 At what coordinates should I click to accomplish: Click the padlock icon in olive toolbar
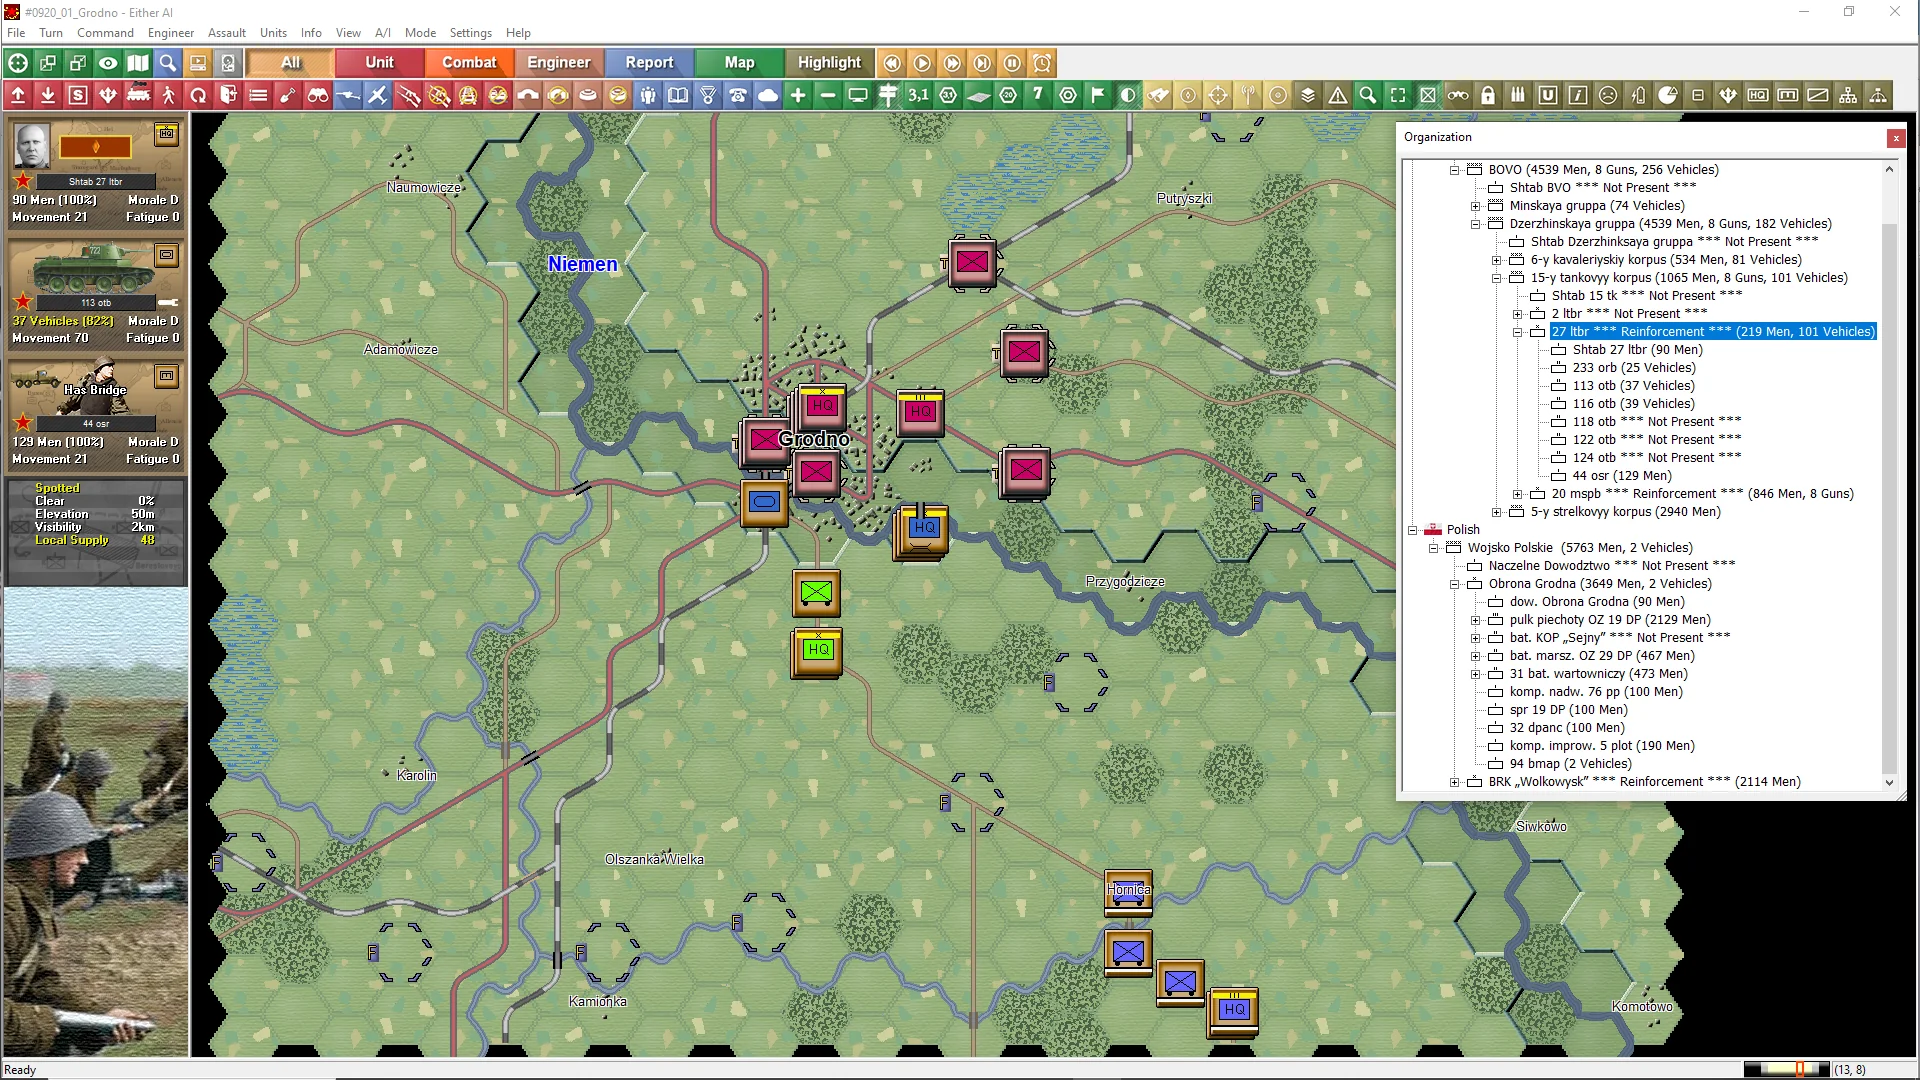[x=1488, y=95]
